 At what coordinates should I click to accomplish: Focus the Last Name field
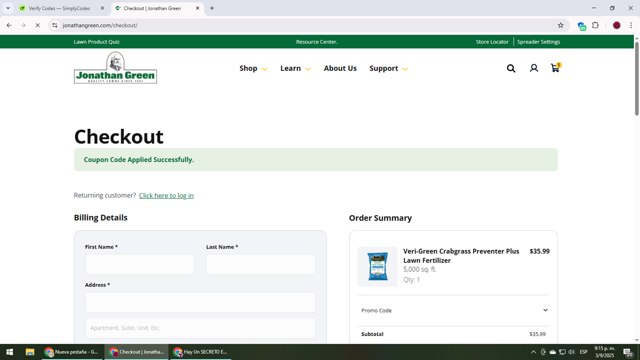260,264
